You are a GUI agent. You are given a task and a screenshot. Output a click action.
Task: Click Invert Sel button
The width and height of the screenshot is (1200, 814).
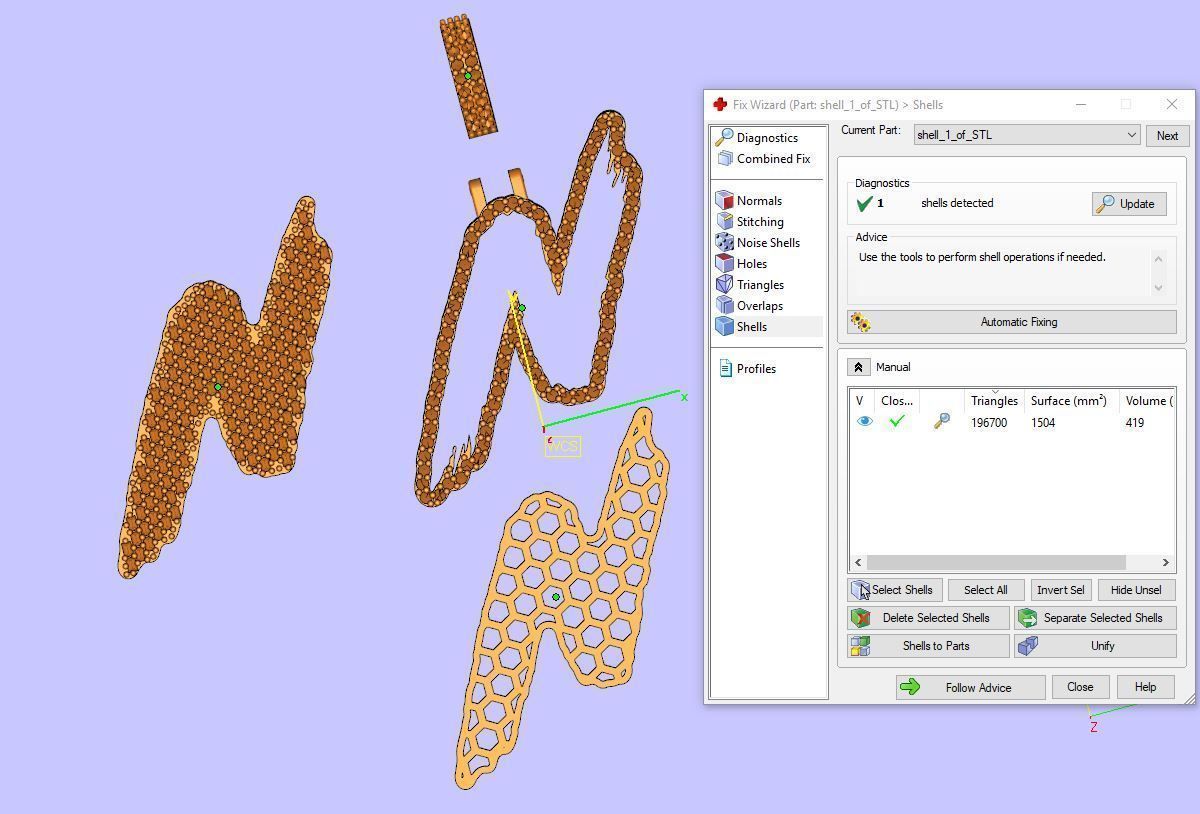click(x=1060, y=590)
